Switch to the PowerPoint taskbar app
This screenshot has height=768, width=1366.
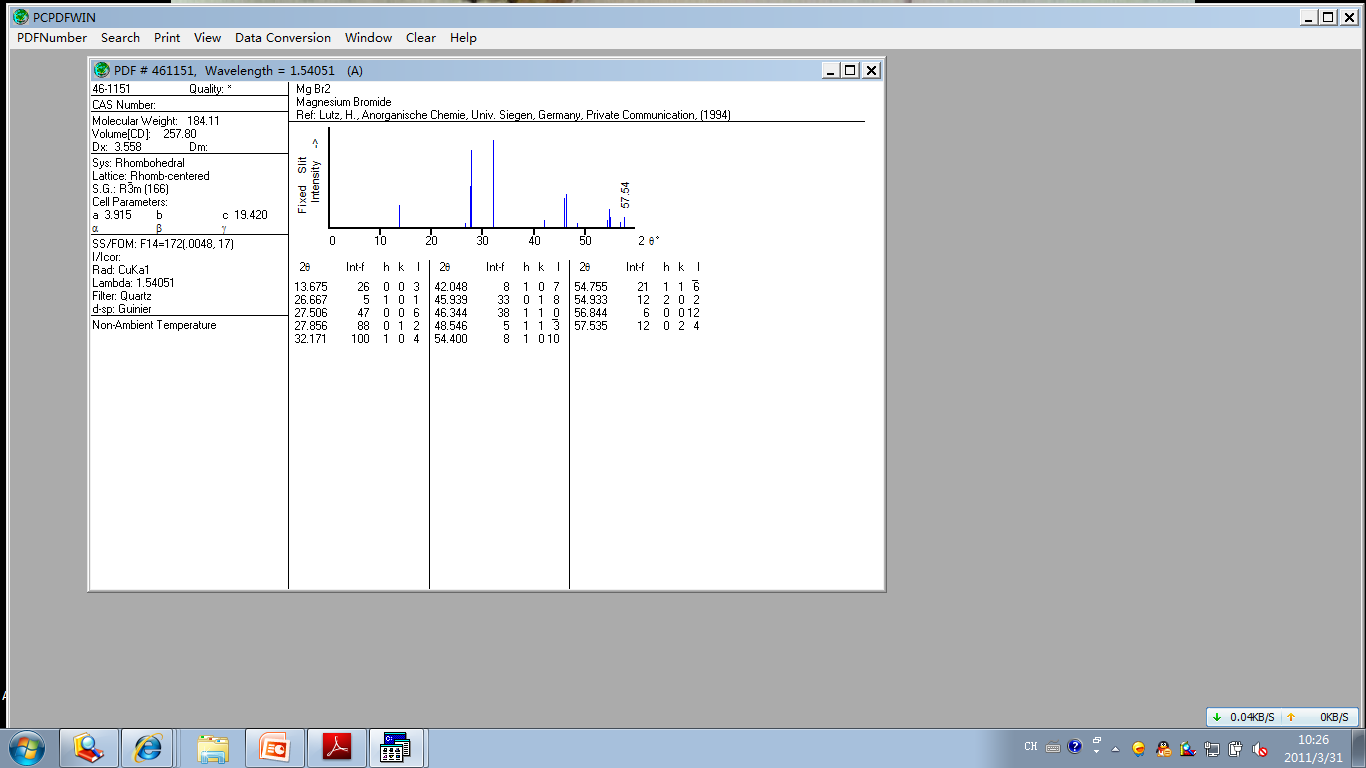pyautogui.click(x=274, y=747)
